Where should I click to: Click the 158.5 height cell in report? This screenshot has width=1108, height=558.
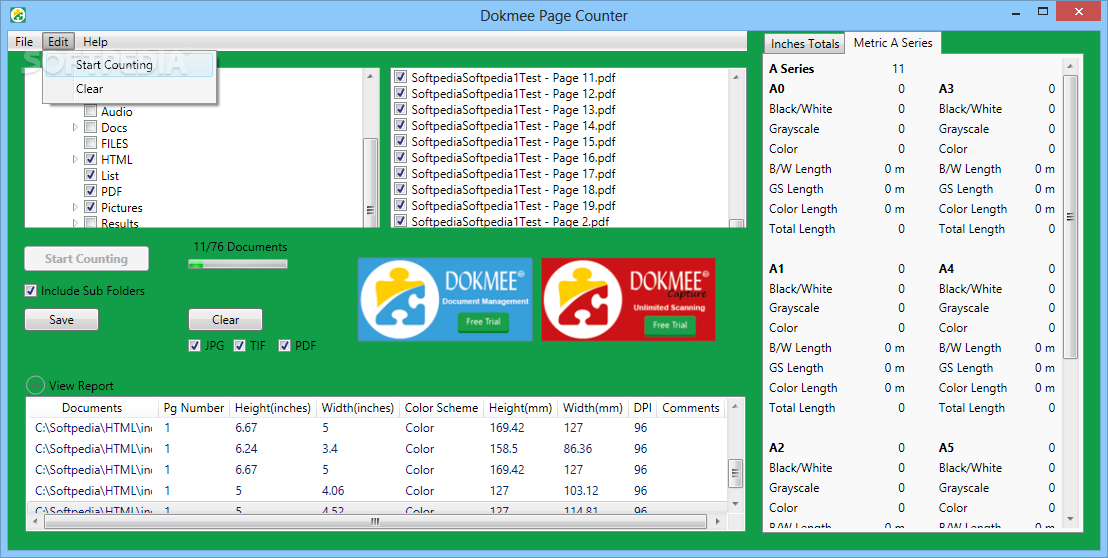click(x=504, y=449)
